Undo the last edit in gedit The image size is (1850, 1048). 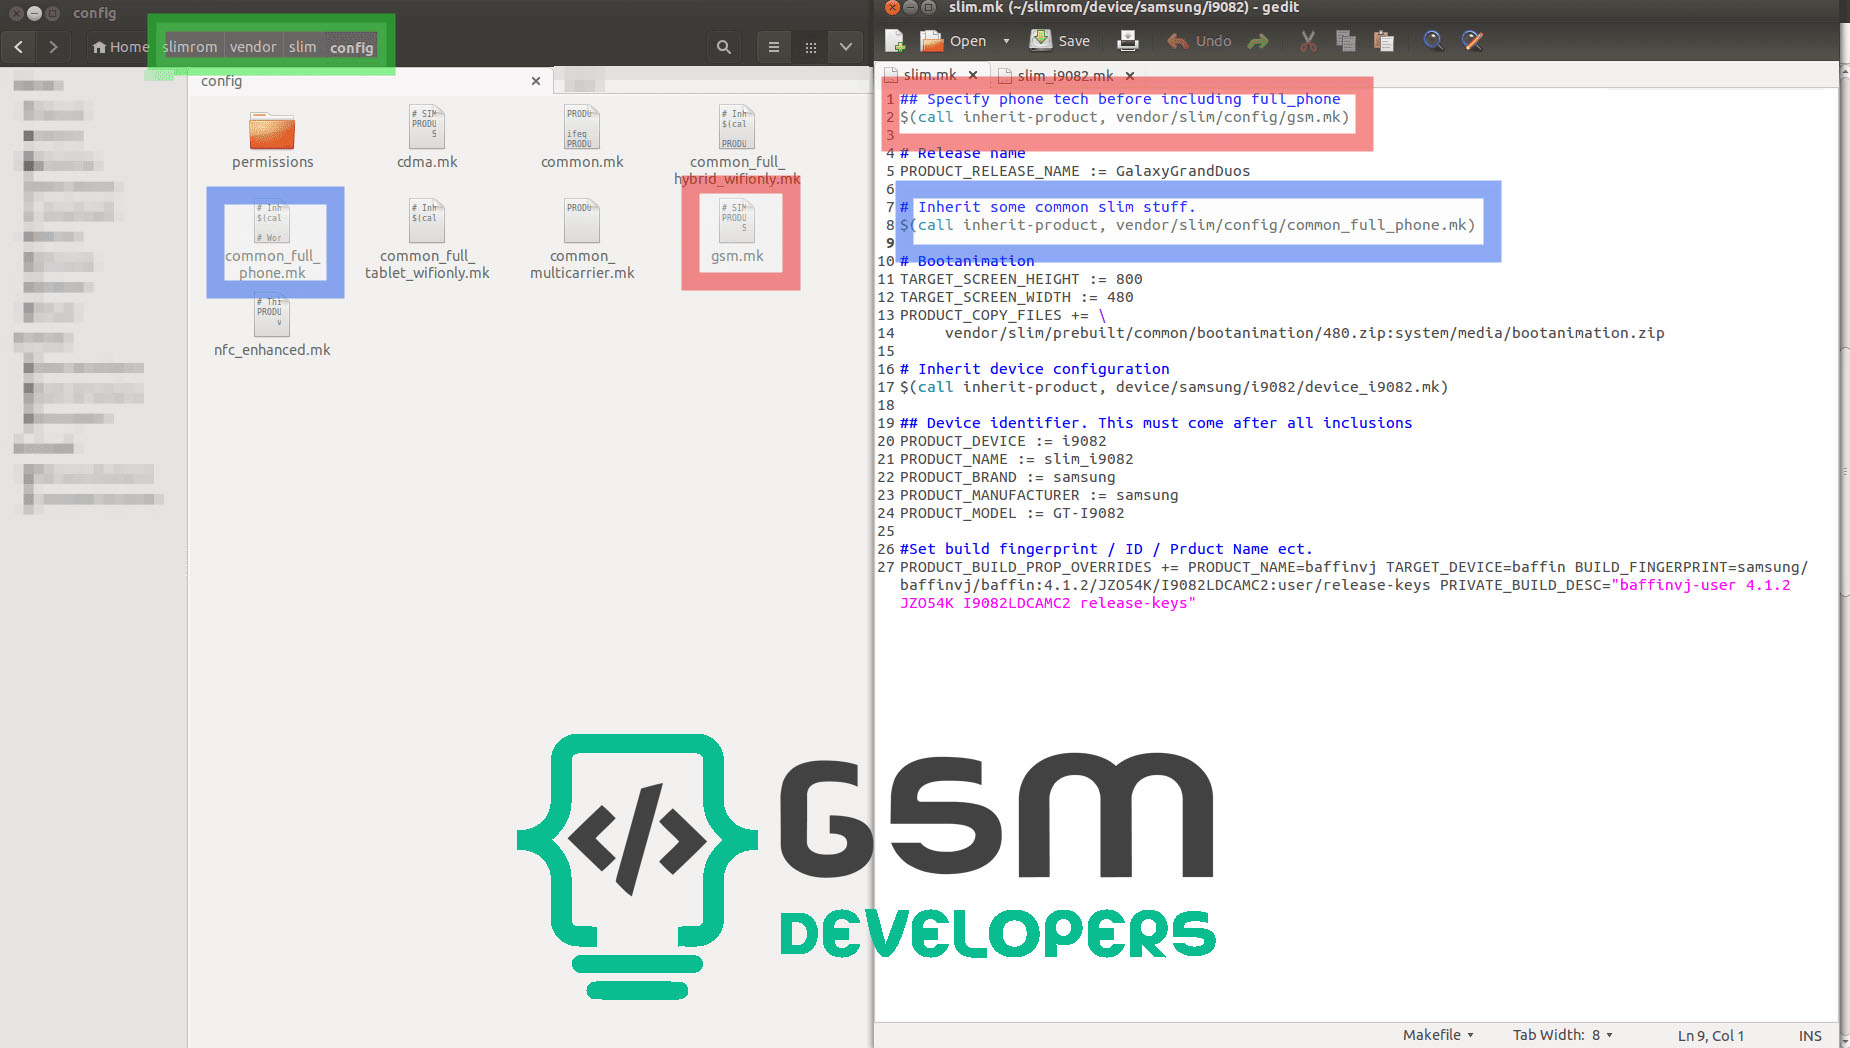click(x=1199, y=41)
